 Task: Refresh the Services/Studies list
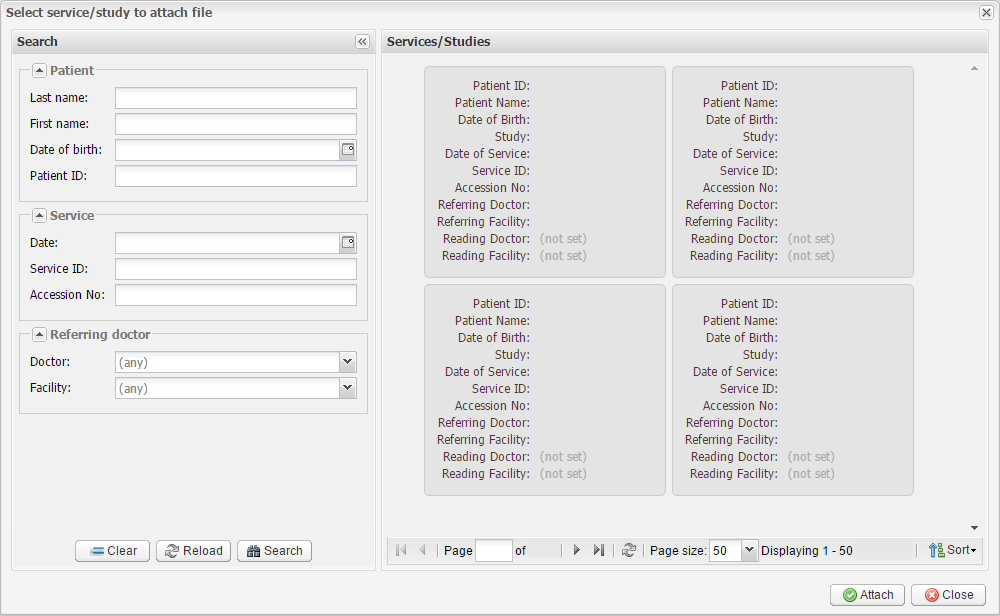tap(629, 550)
